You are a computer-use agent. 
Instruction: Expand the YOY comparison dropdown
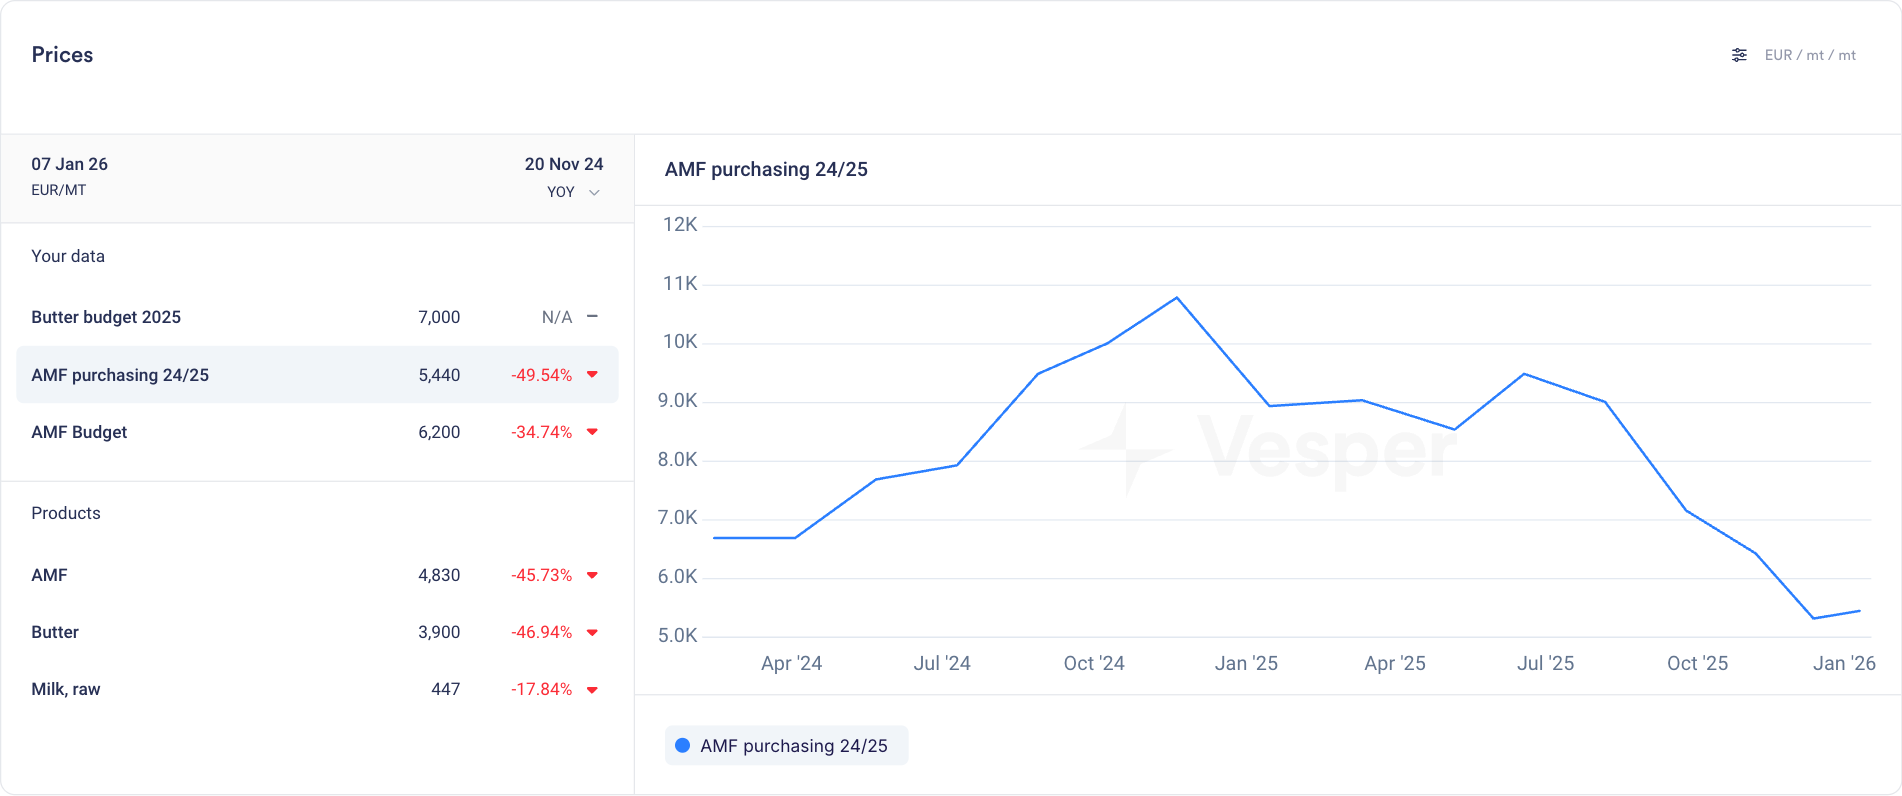[574, 192]
